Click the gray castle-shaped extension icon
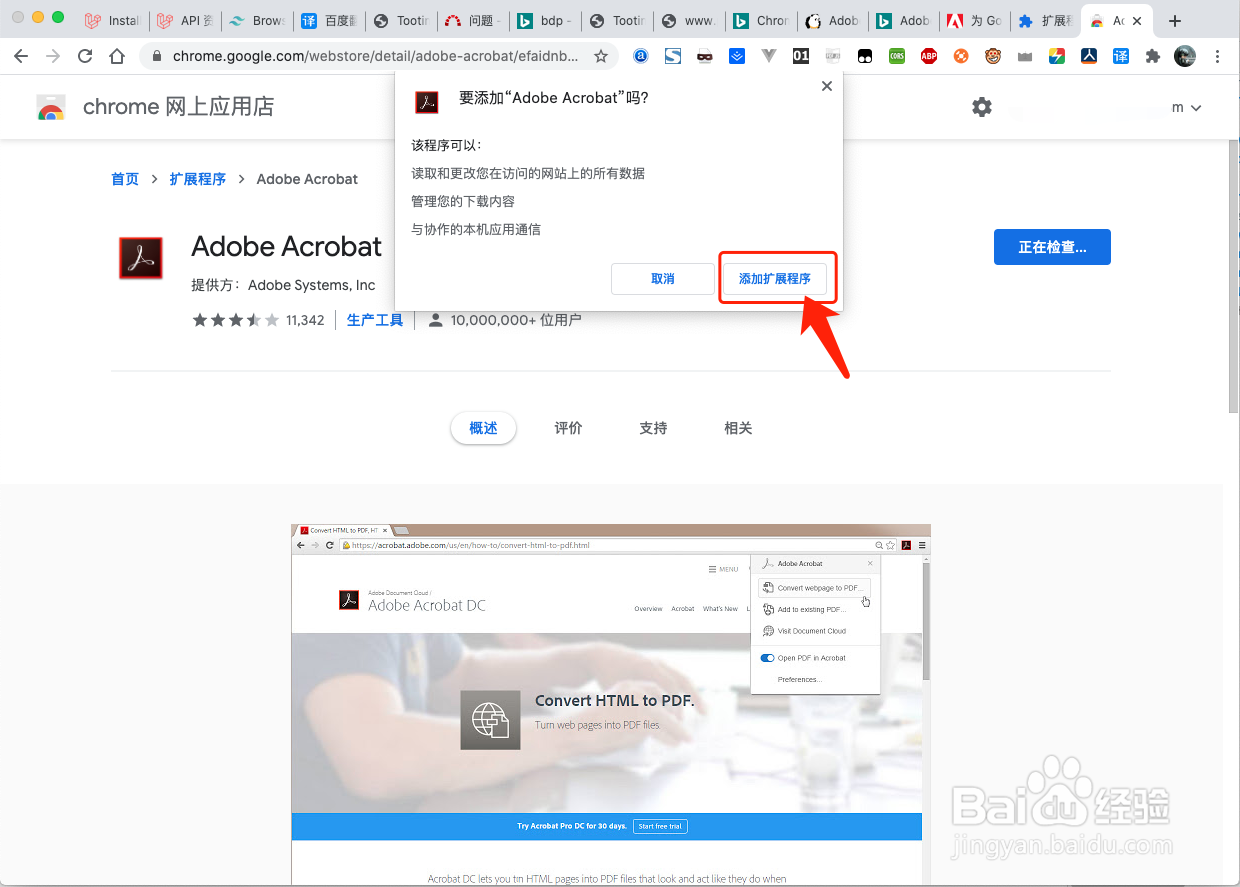Screen dimensions: 1240x887 point(1024,58)
